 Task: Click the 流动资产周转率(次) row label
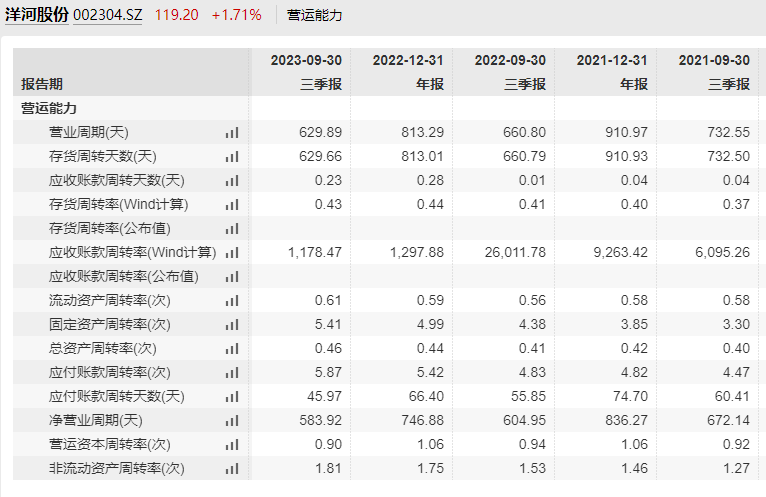point(110,301)
